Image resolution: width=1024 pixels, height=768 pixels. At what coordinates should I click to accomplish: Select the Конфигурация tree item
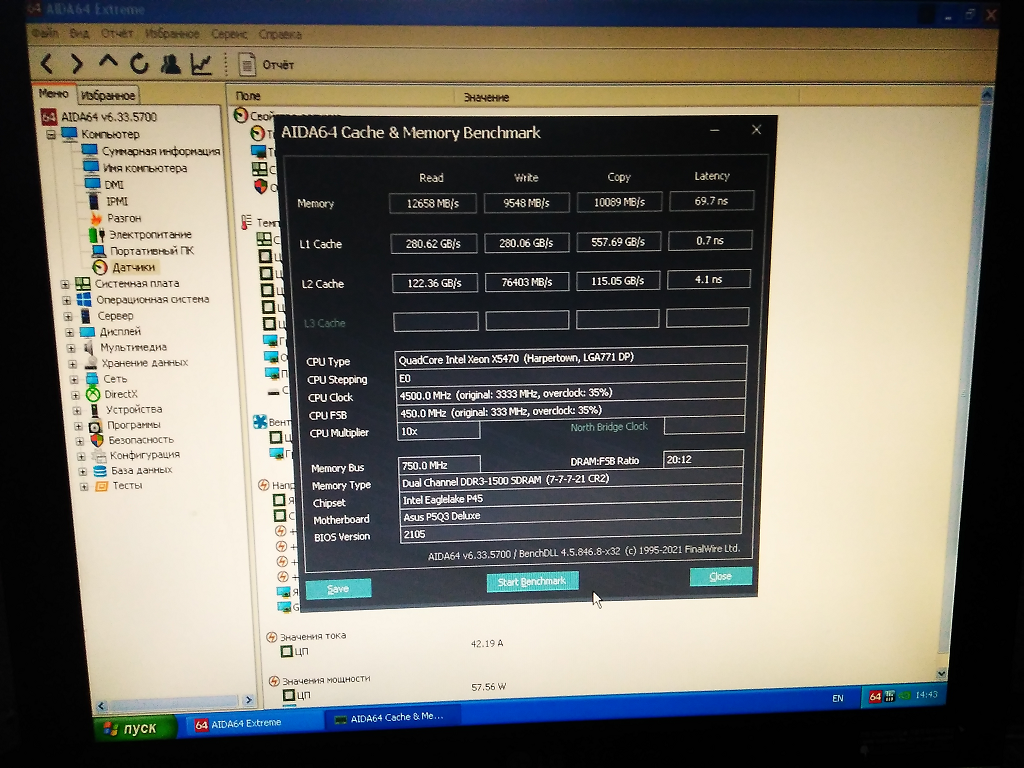[144, 455]
